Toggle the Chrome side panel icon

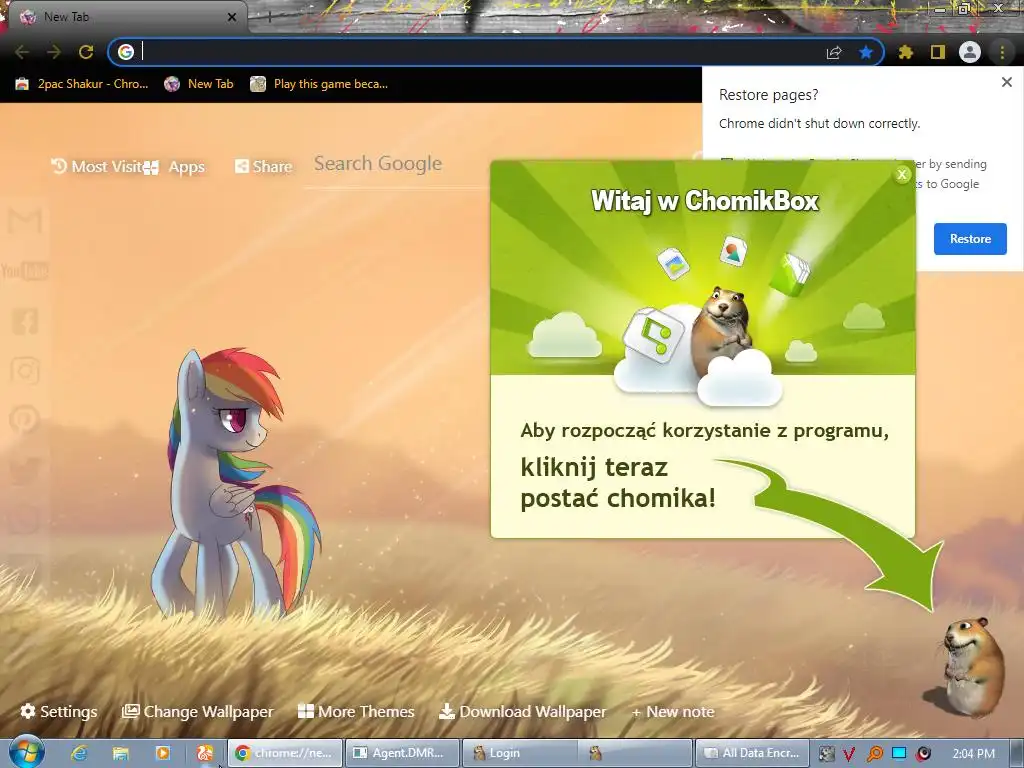(938, 52)
